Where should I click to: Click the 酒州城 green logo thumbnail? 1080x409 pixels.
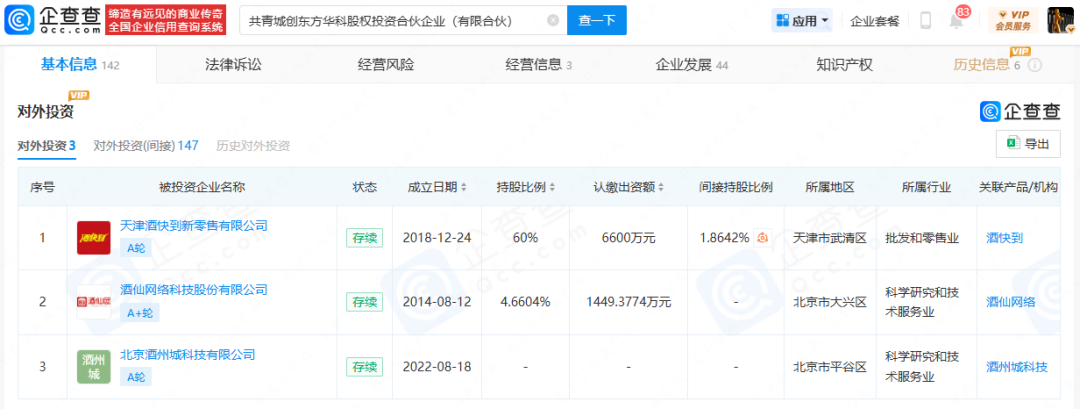(x=93, y=366)
